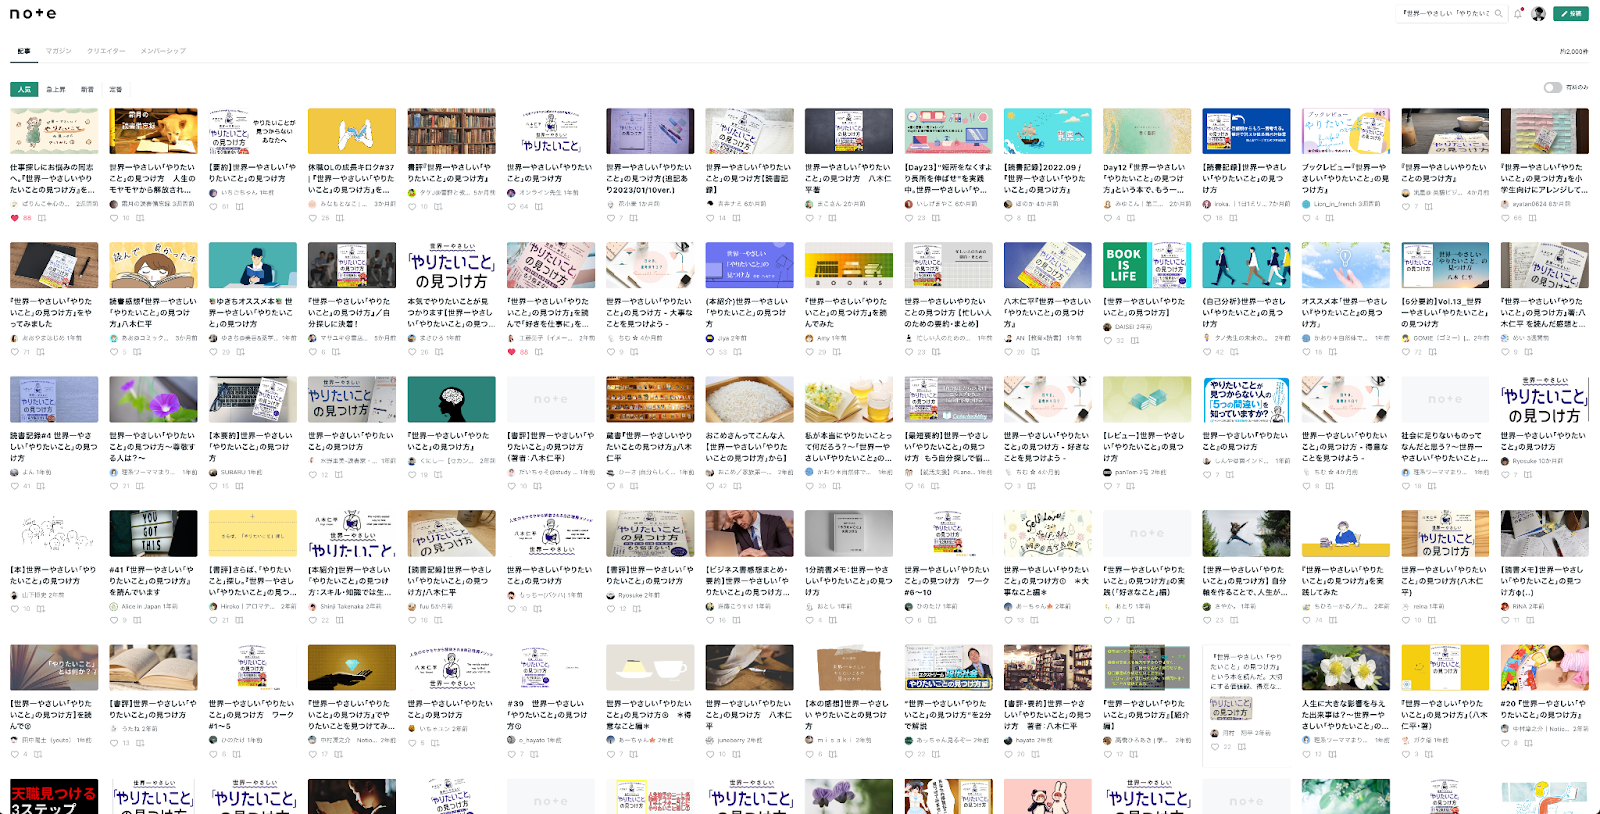The width and height of the screenshot is (1600, 814).
Task: Click the magazine-add icon on the first article
Action: point(41,218)
